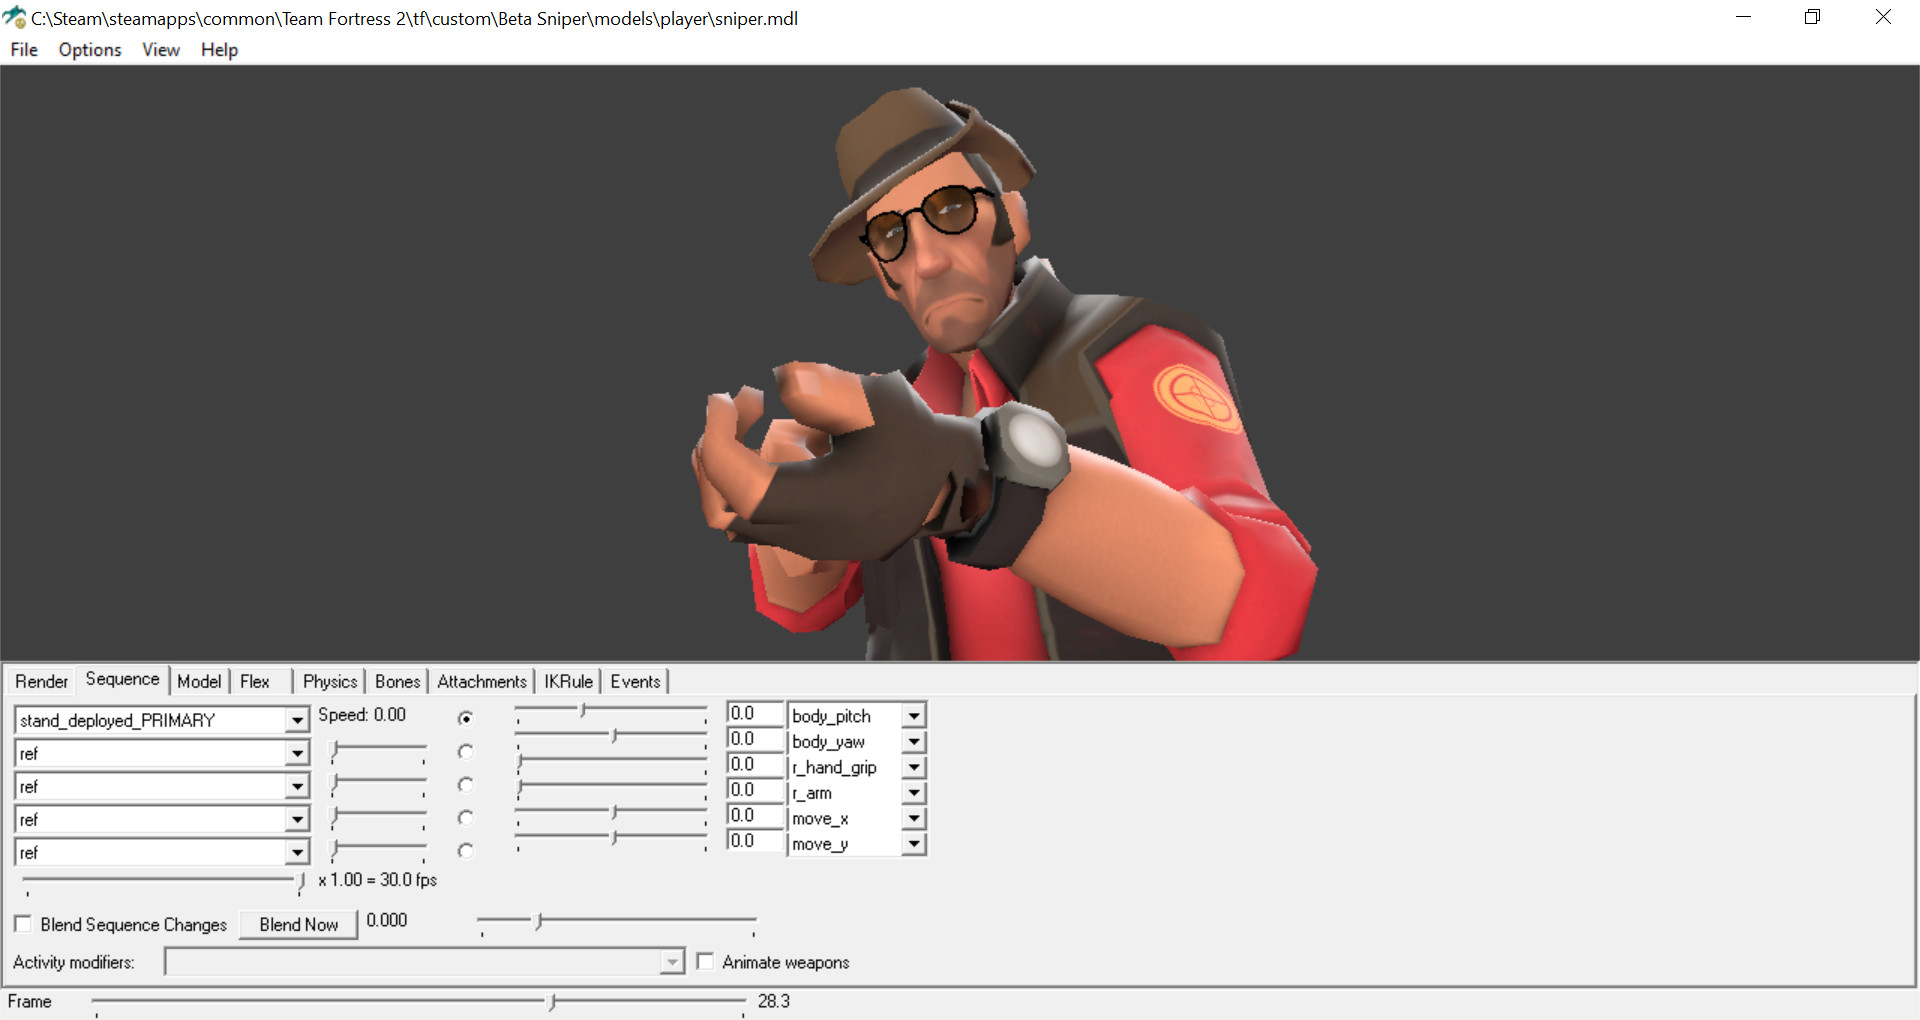Switch to the Model tab

tap(199, 681)
